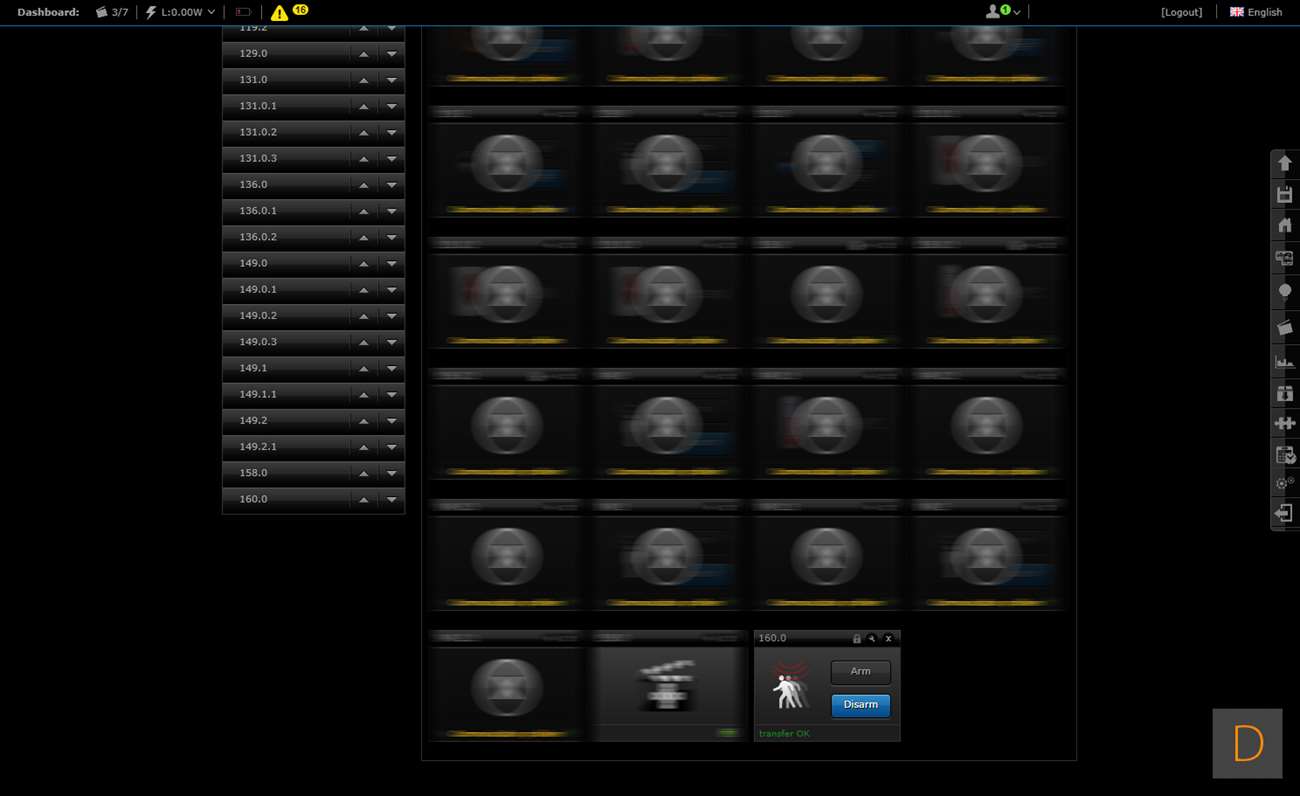Viewport: 1300px width, 796px height.
Task: Select the 160.0 list row label
Action: [253, 499]
